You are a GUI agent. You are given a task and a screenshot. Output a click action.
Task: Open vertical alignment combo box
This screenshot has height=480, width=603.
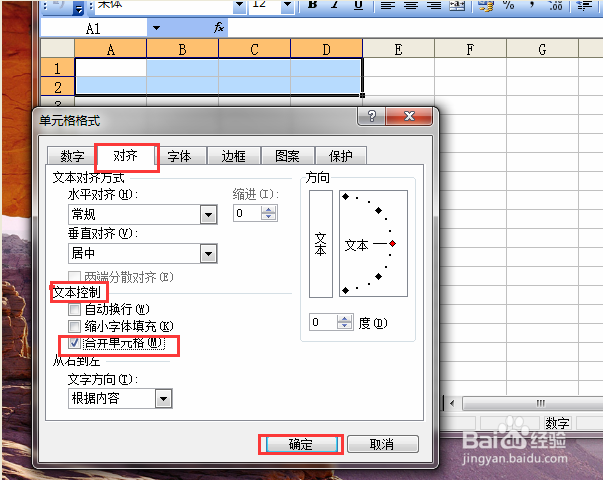pos(143,253)
